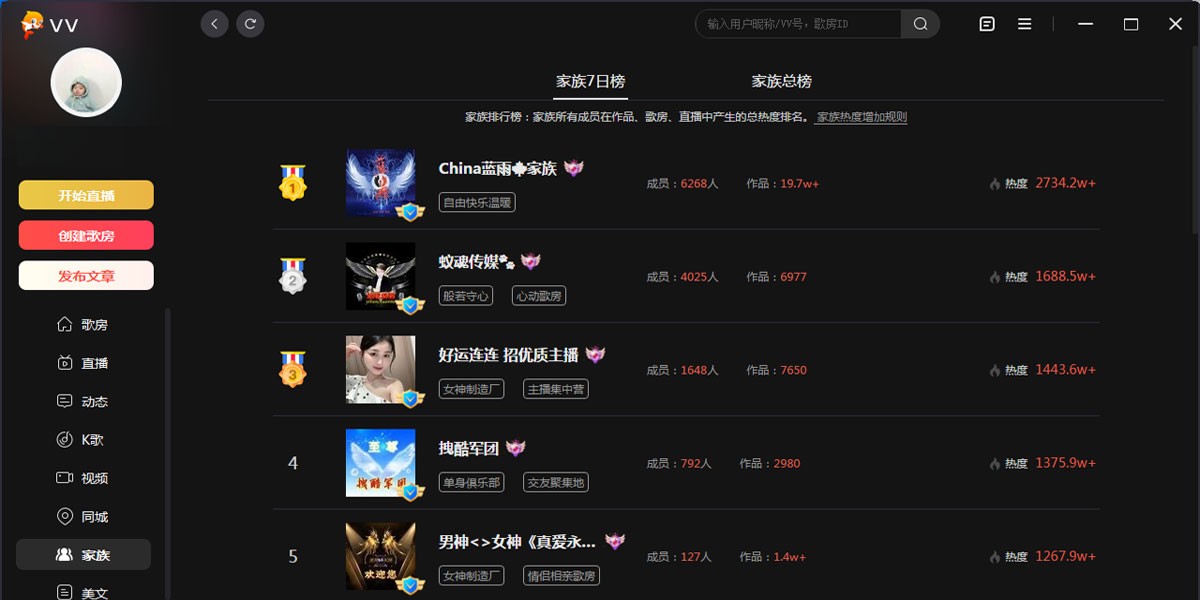The height and width of the screenshot is (600, 1200).
Task: Go back with the left arrow button
Action: [x=215, y=24]
